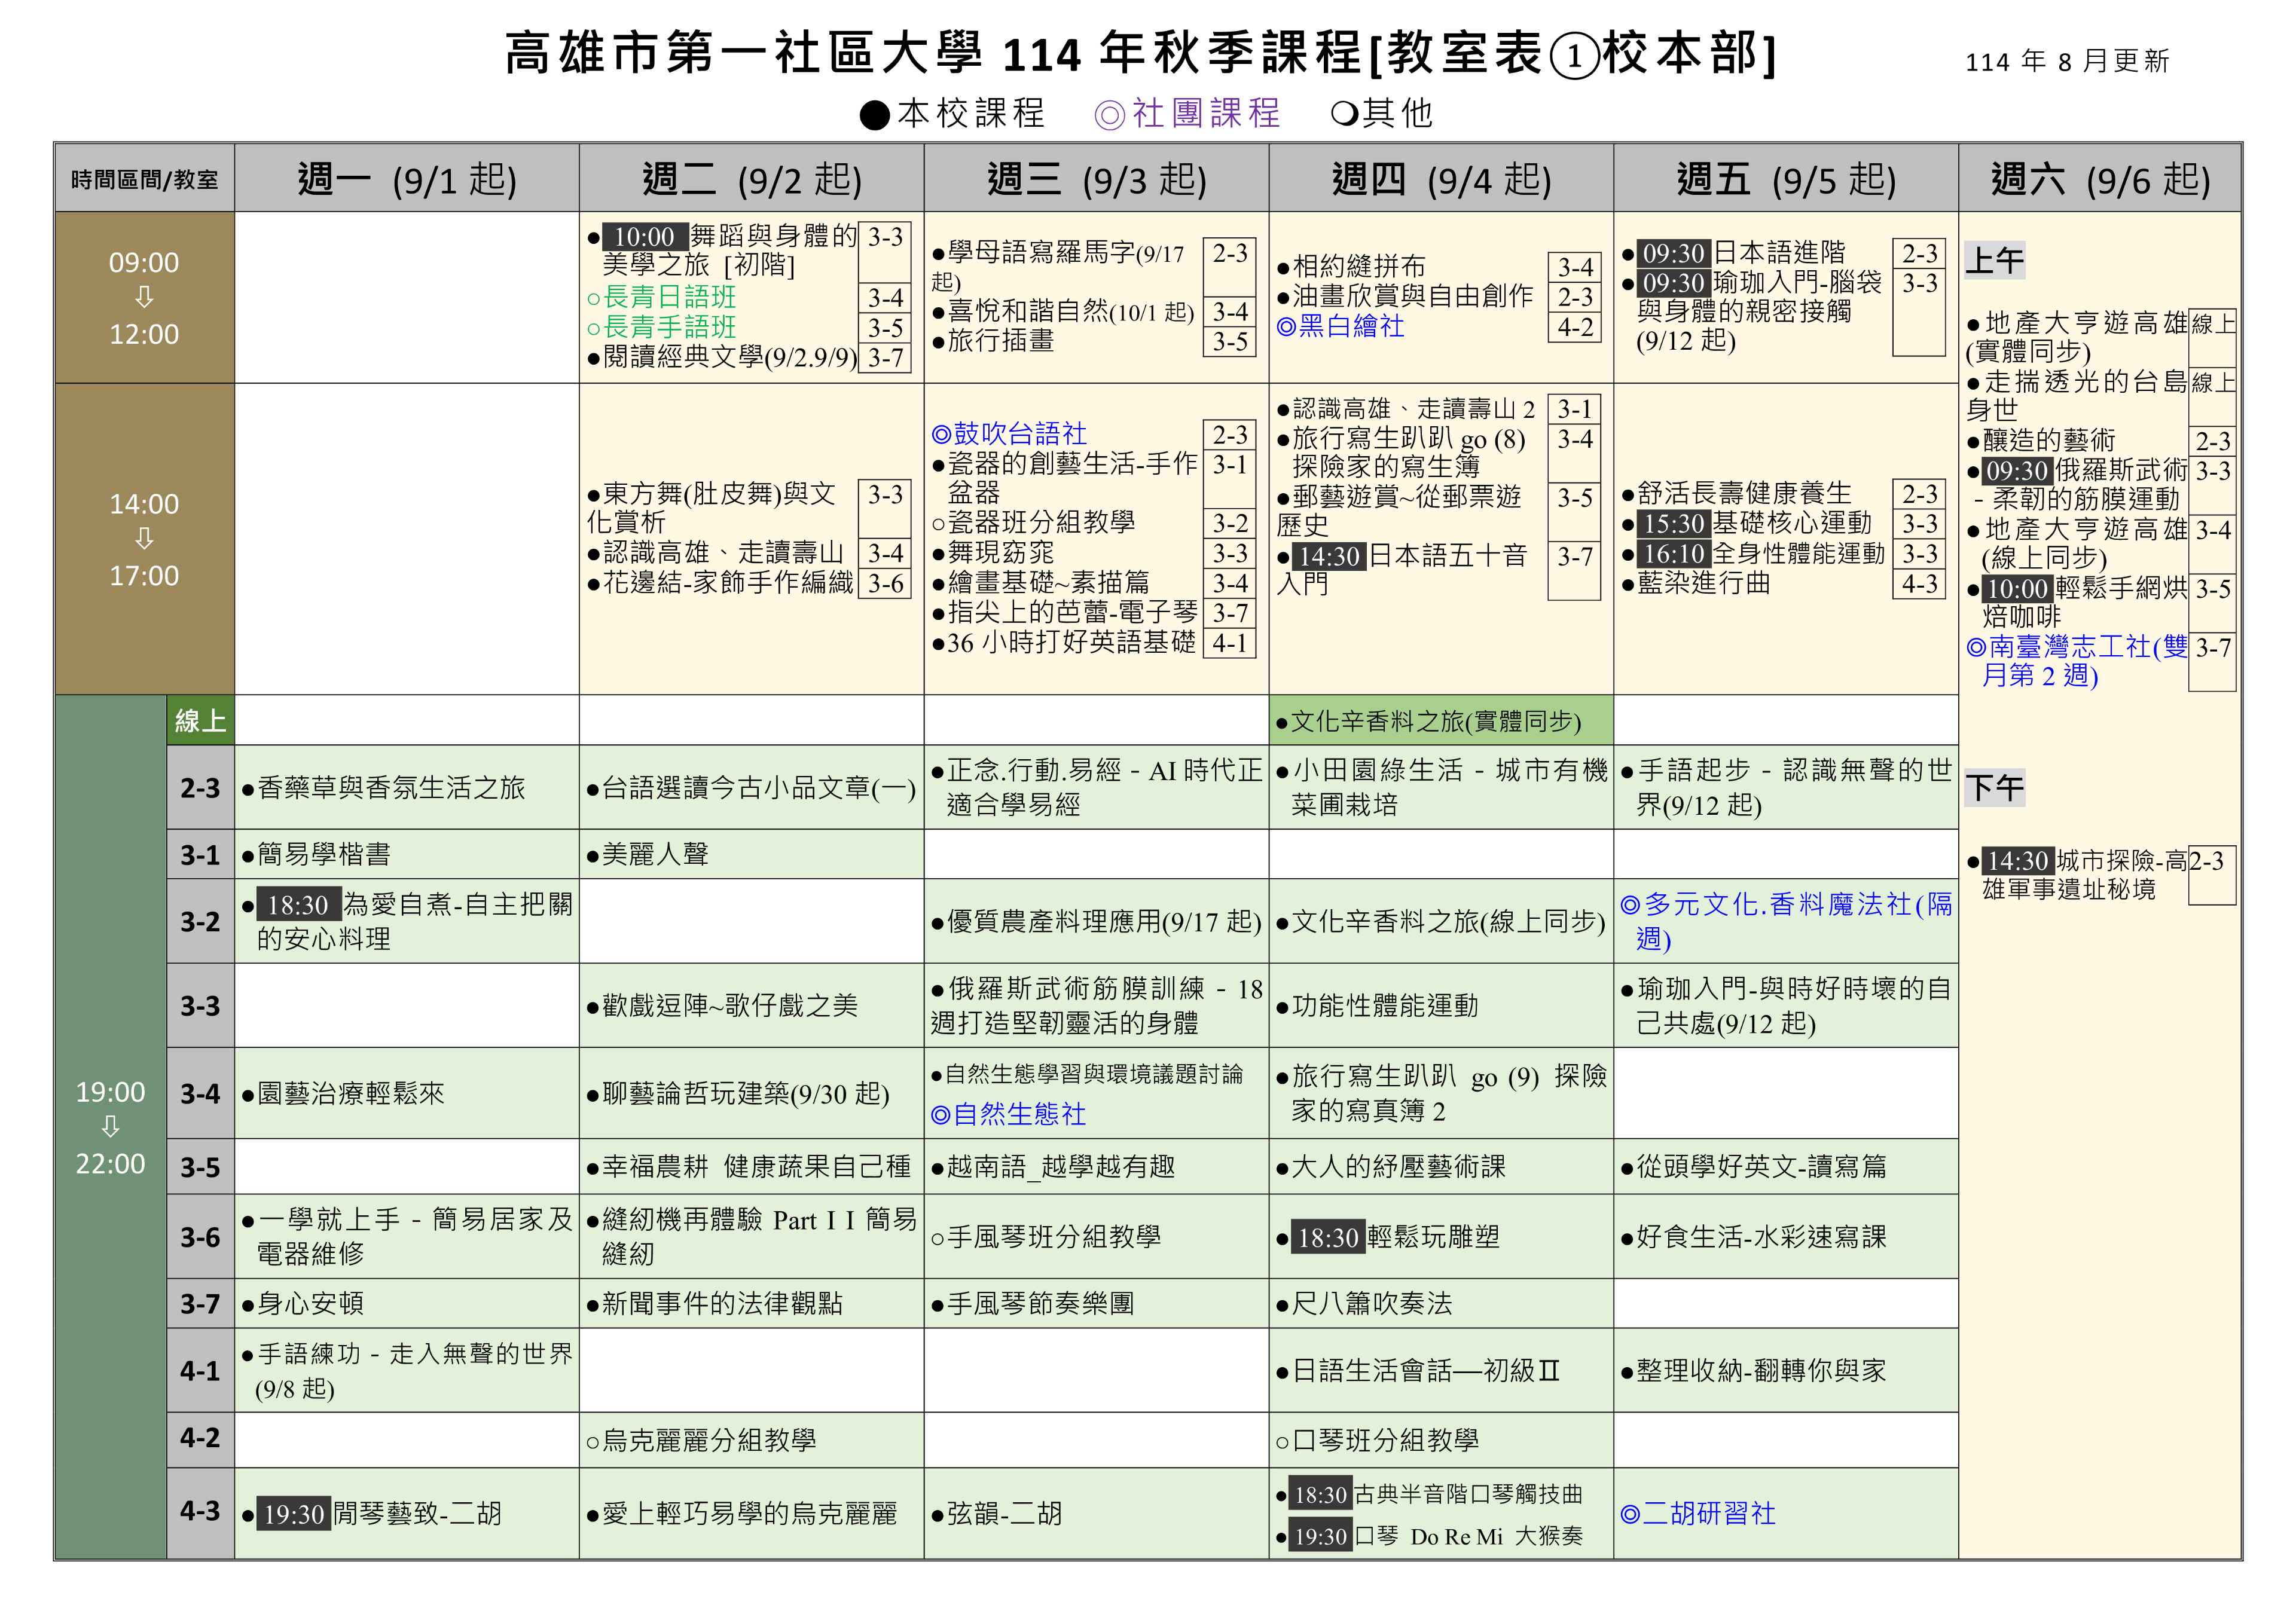This screenshot has width=2296, height=1623.
Task: Click the down arrow under 09:00
Action: coord(144,298)
